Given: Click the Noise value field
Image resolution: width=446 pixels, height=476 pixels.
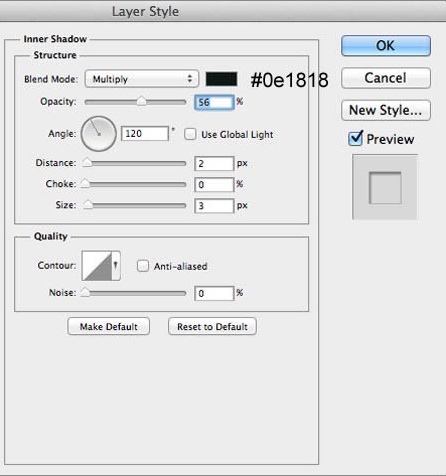Looking at the screenshot, I should tap(214, 294).
